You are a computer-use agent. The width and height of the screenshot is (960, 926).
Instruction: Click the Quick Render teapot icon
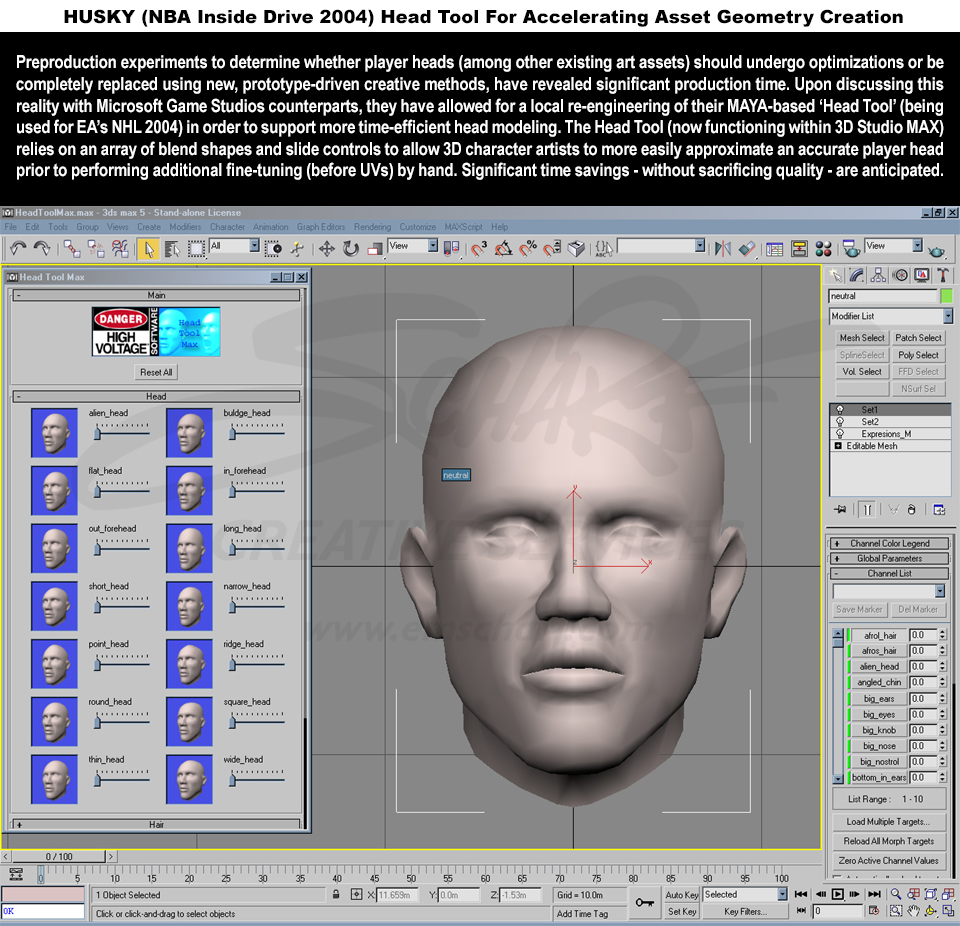click(x=936, y=250)
